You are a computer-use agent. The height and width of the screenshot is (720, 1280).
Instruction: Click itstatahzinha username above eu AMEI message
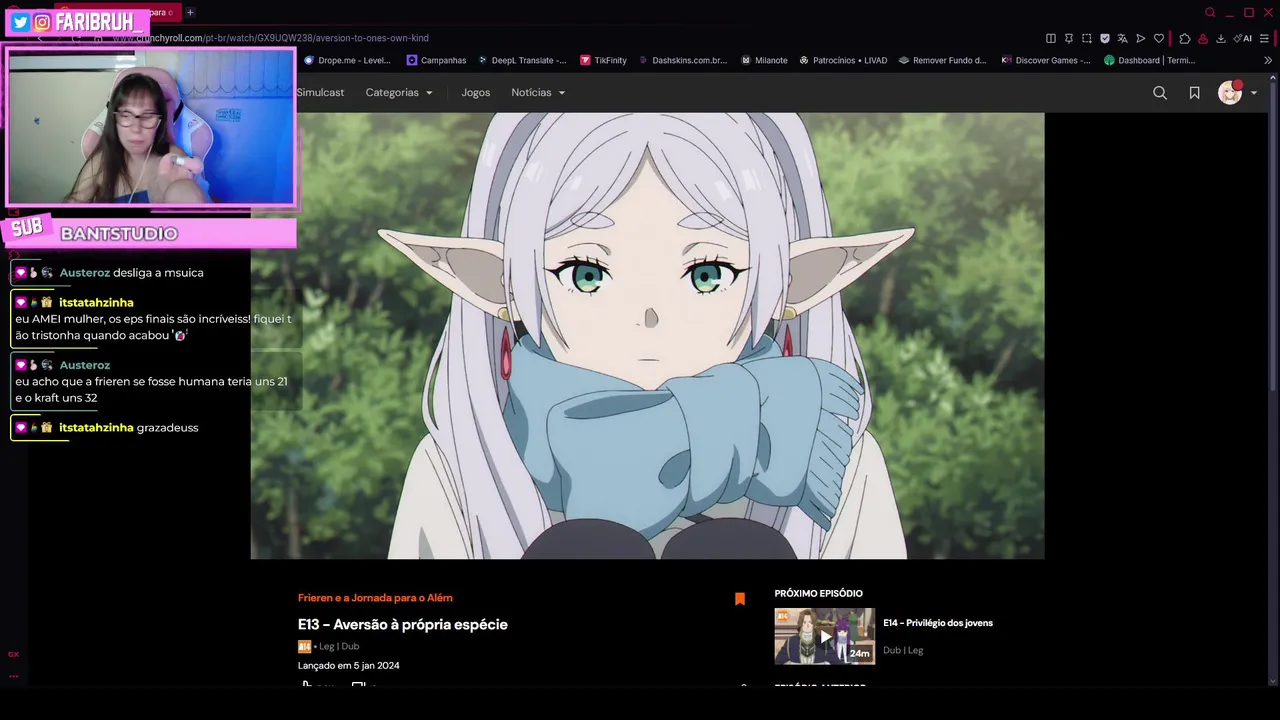pos(96,302)
